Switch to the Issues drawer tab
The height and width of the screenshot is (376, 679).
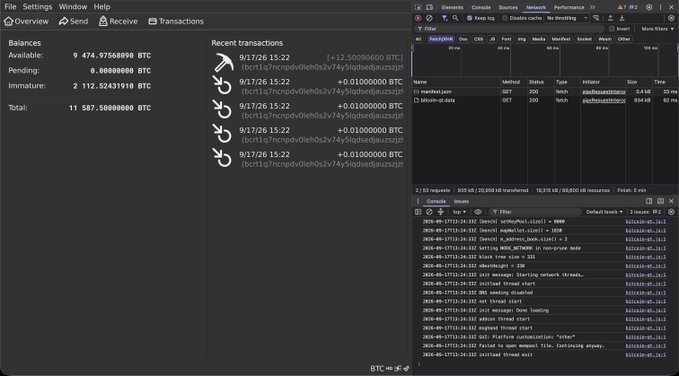(461, 201)
